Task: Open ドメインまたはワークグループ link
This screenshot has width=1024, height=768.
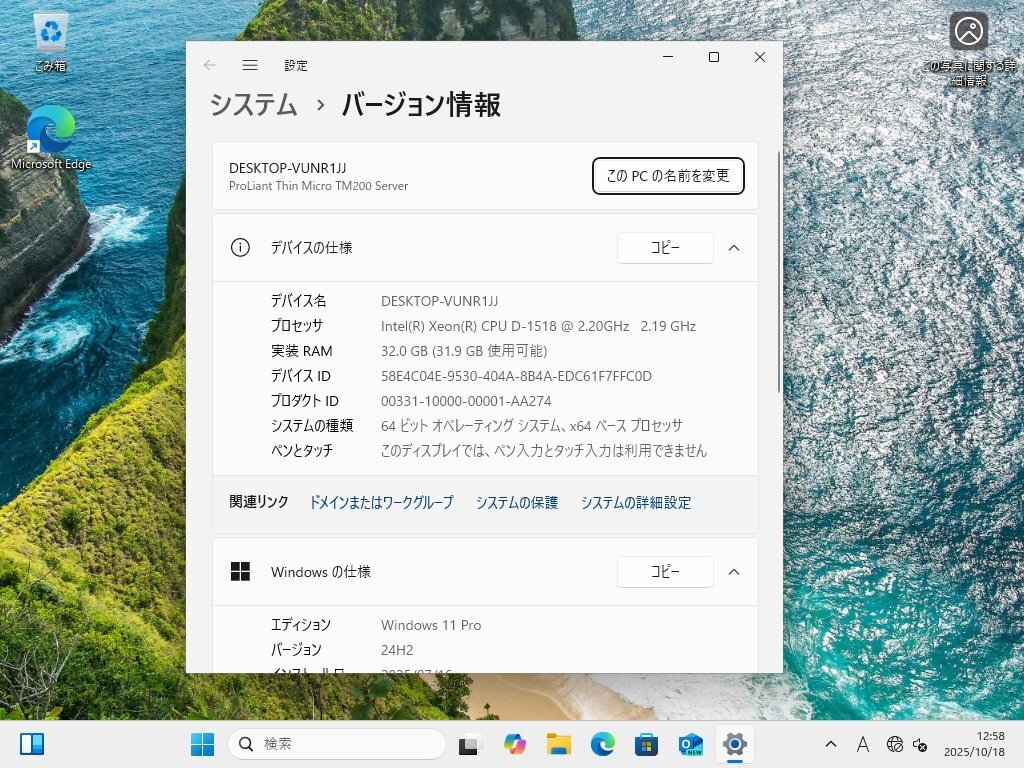Action: click(381, 503)
